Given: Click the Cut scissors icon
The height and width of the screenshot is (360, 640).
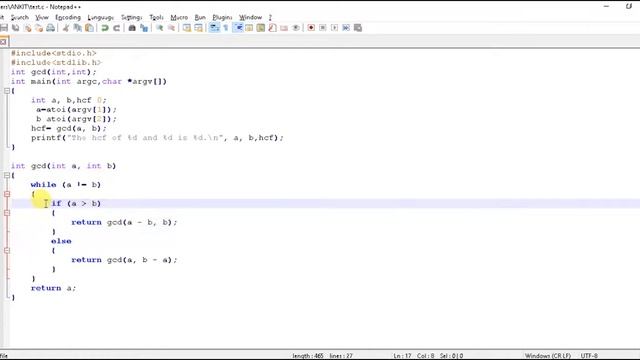Looking at the screenshot, I should [66, 28].
